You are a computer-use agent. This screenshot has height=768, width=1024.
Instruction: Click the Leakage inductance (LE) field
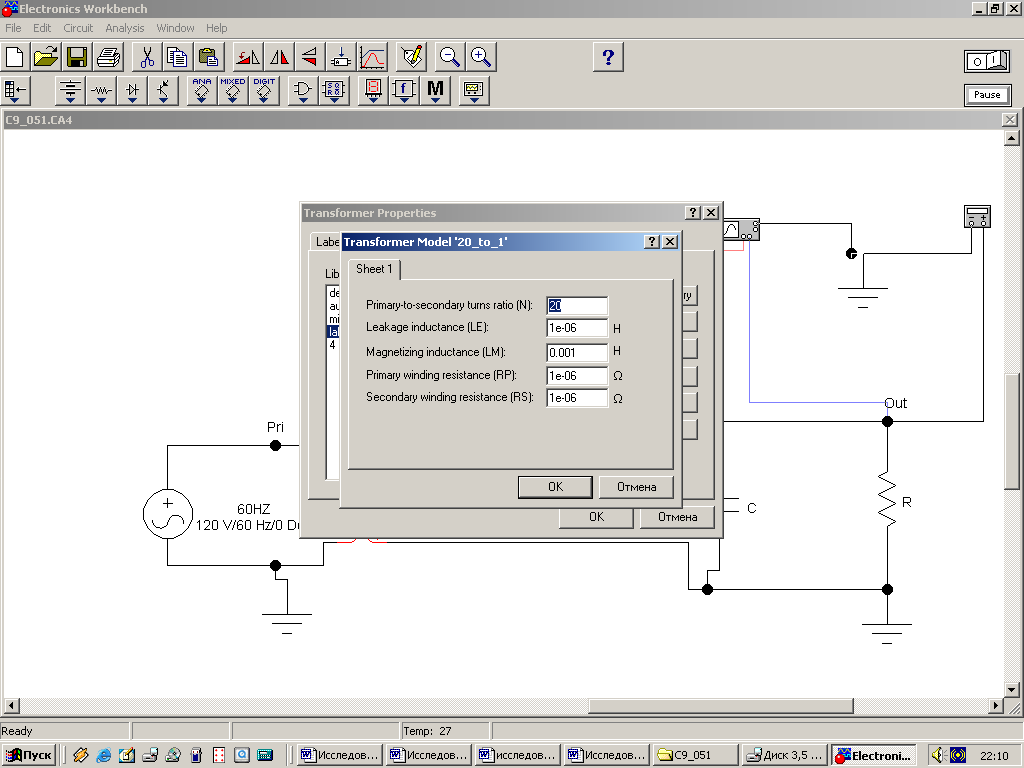577,328
